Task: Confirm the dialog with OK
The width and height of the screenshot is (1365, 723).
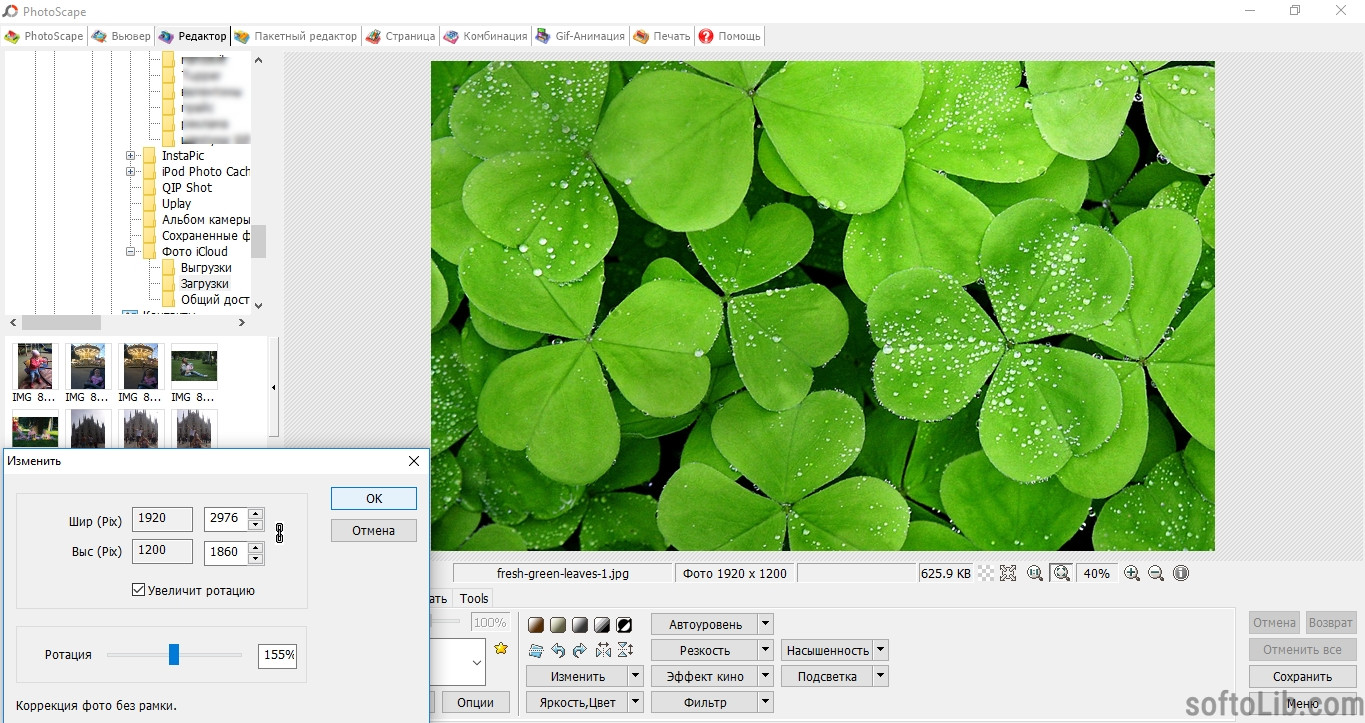Action: tap(374, 498)
